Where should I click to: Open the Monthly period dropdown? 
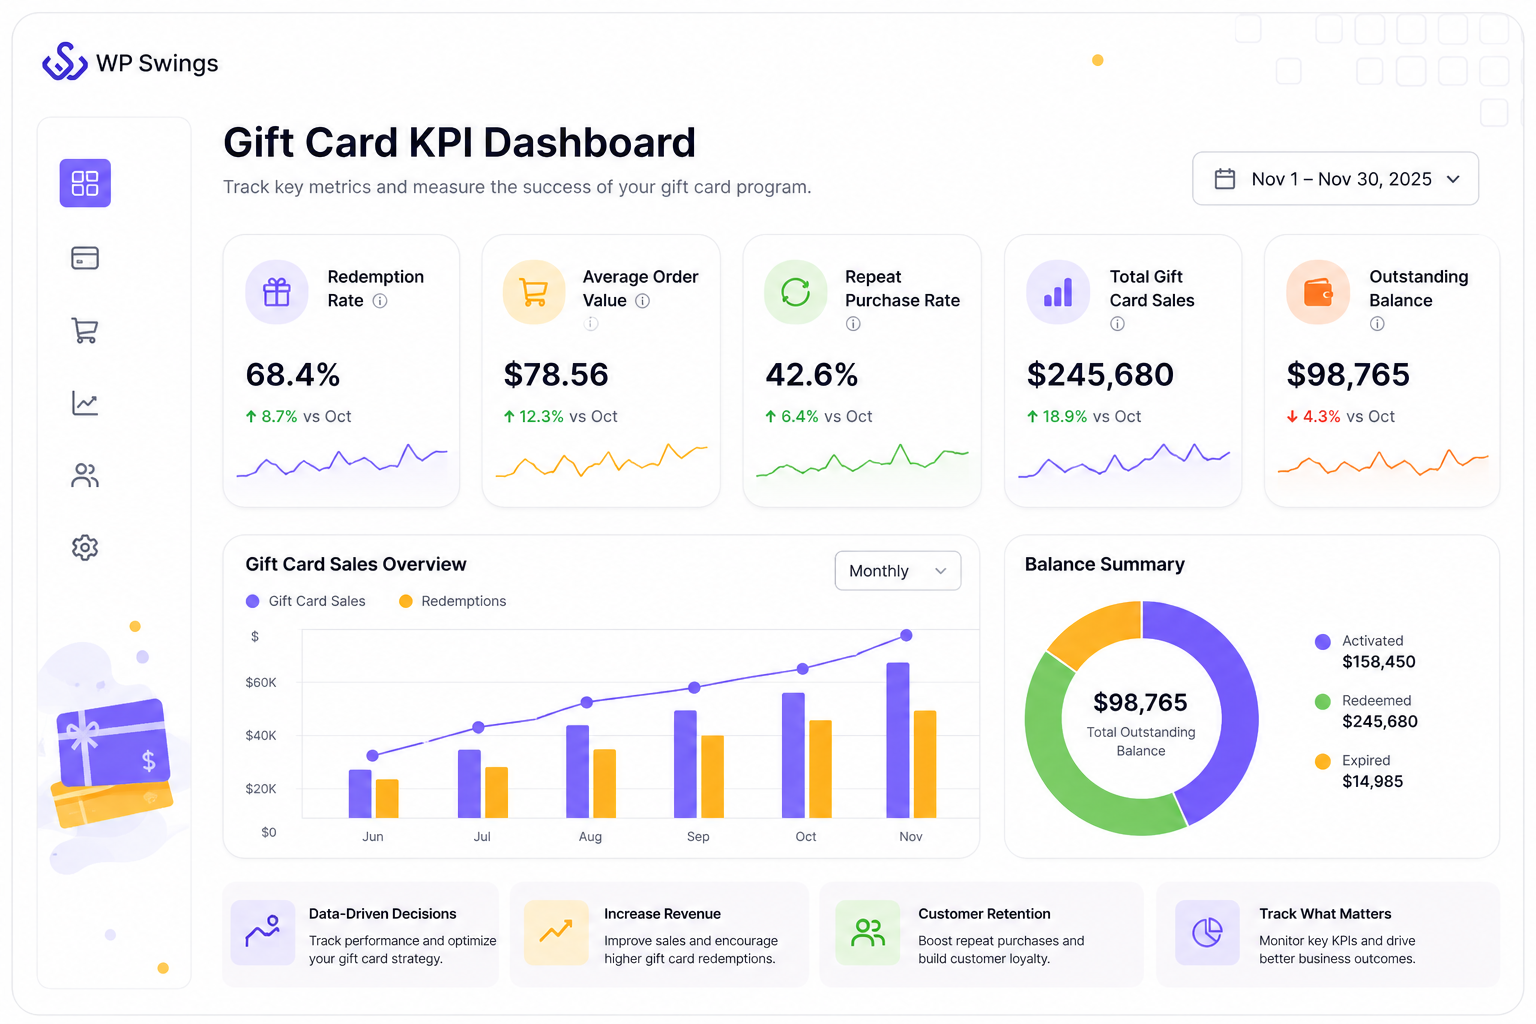point(898,571)
